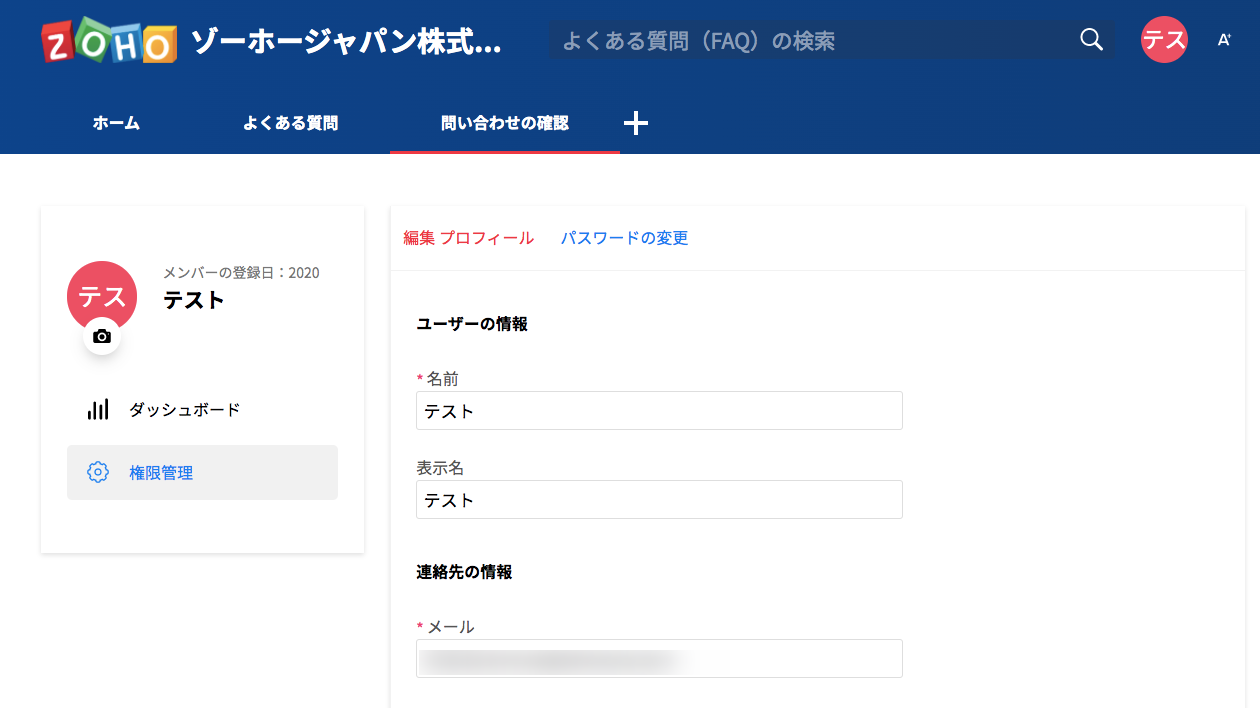Click the plus icon beside the tabs
The image size is (1260, 708).
click(x=636, y=123)
